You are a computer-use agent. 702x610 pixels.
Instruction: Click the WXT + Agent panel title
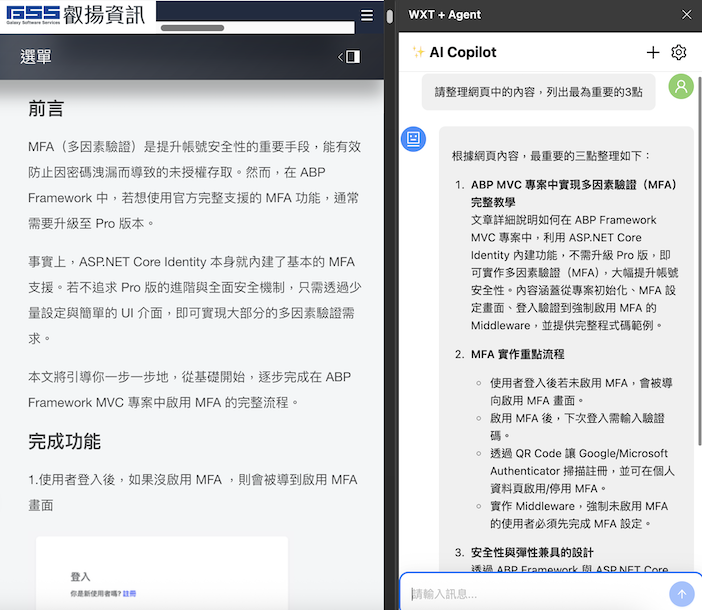coord(445,15)
